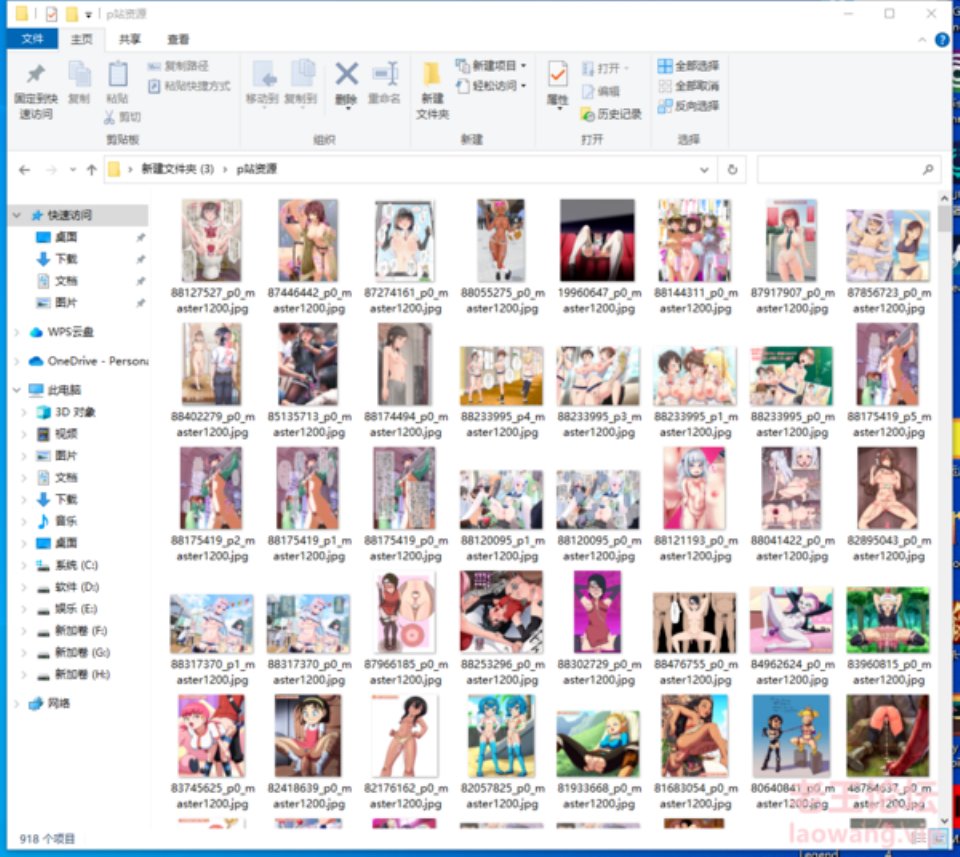The width and height of the screenshot is (960, 857).
Task: Open 历史记录 file history
Action: click(610, 114)
